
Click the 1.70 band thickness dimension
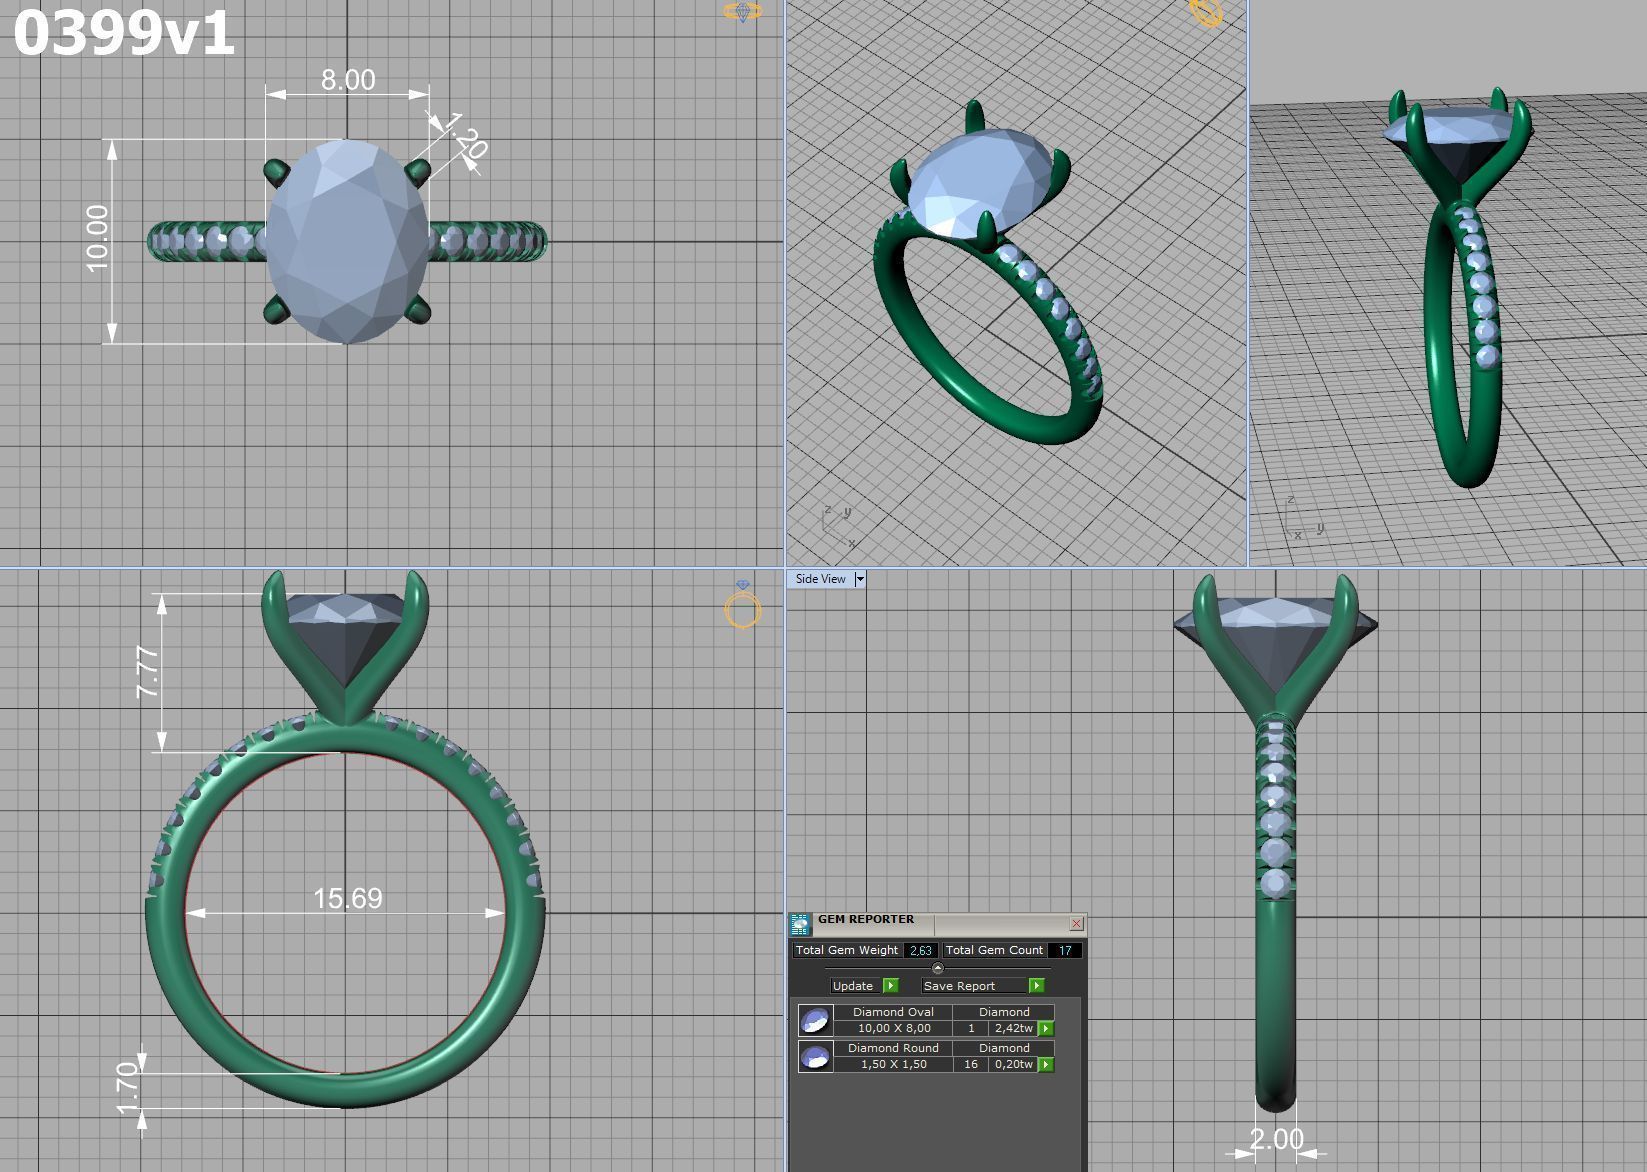[127, 1088]
